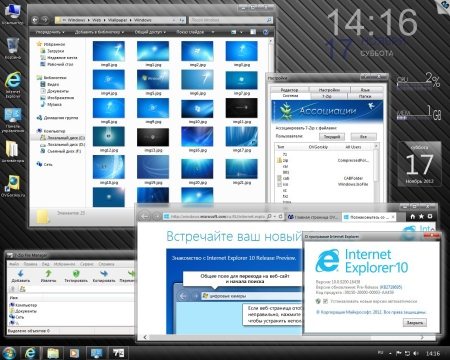Click the Current user (Текущий) button
This screenshot has height=360, width=450.
(x=332, y=137)
